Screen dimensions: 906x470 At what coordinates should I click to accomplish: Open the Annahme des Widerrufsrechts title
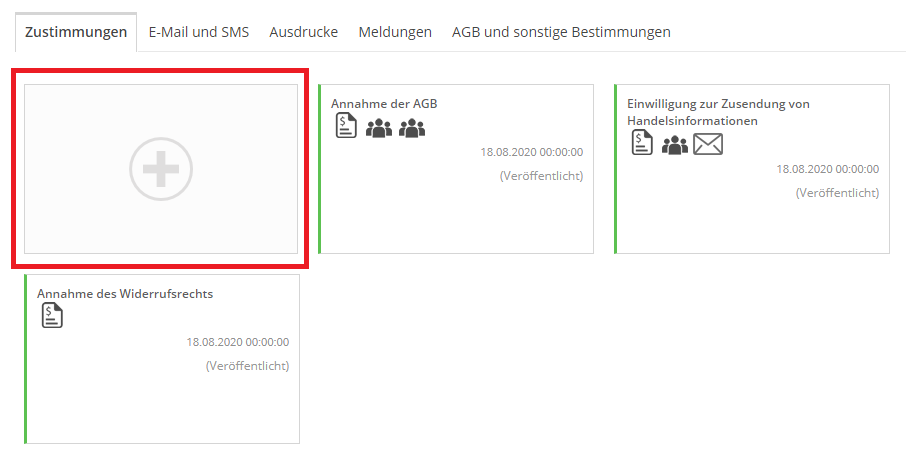125,294
